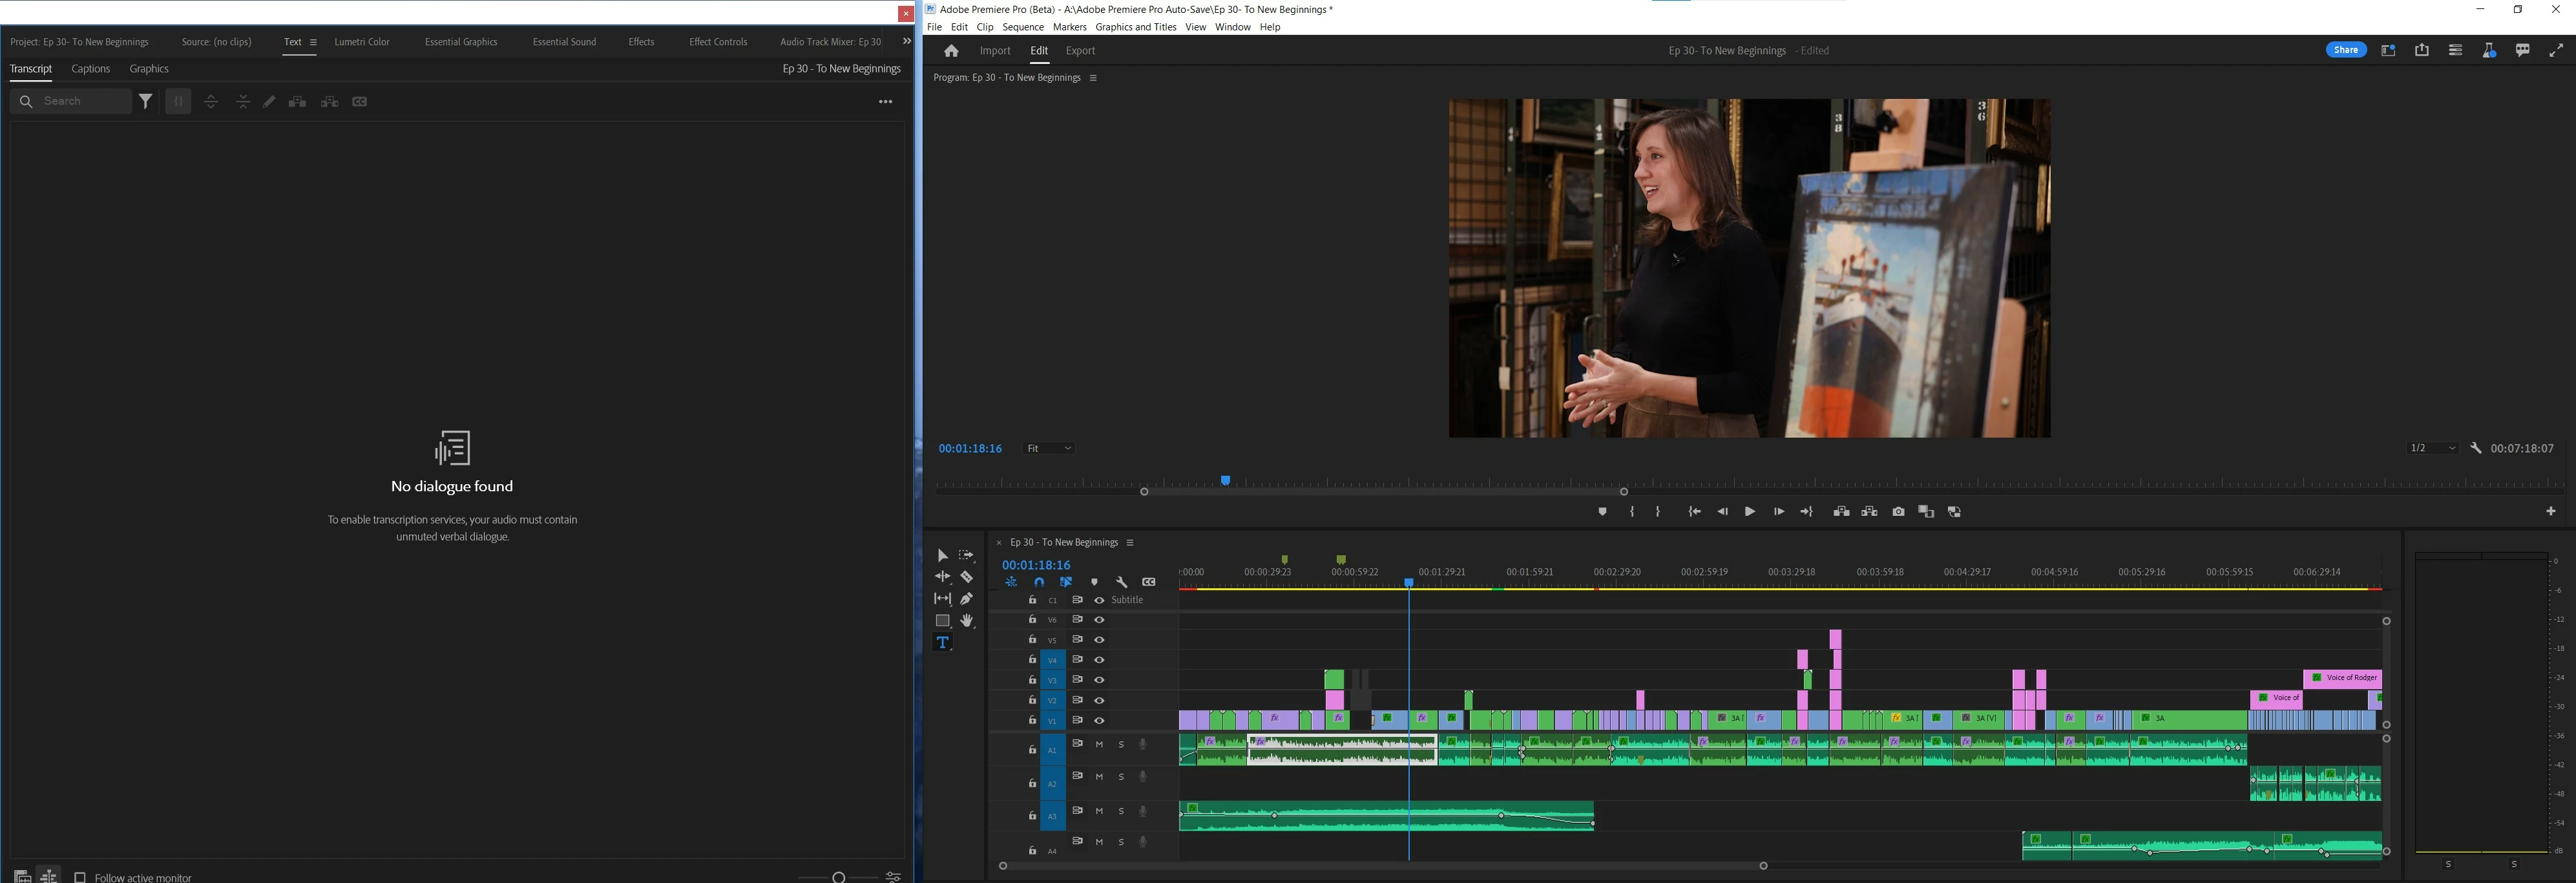Select the Razor tool
The width and height of the screenshot is (2576, 883).
pos(966,577)
